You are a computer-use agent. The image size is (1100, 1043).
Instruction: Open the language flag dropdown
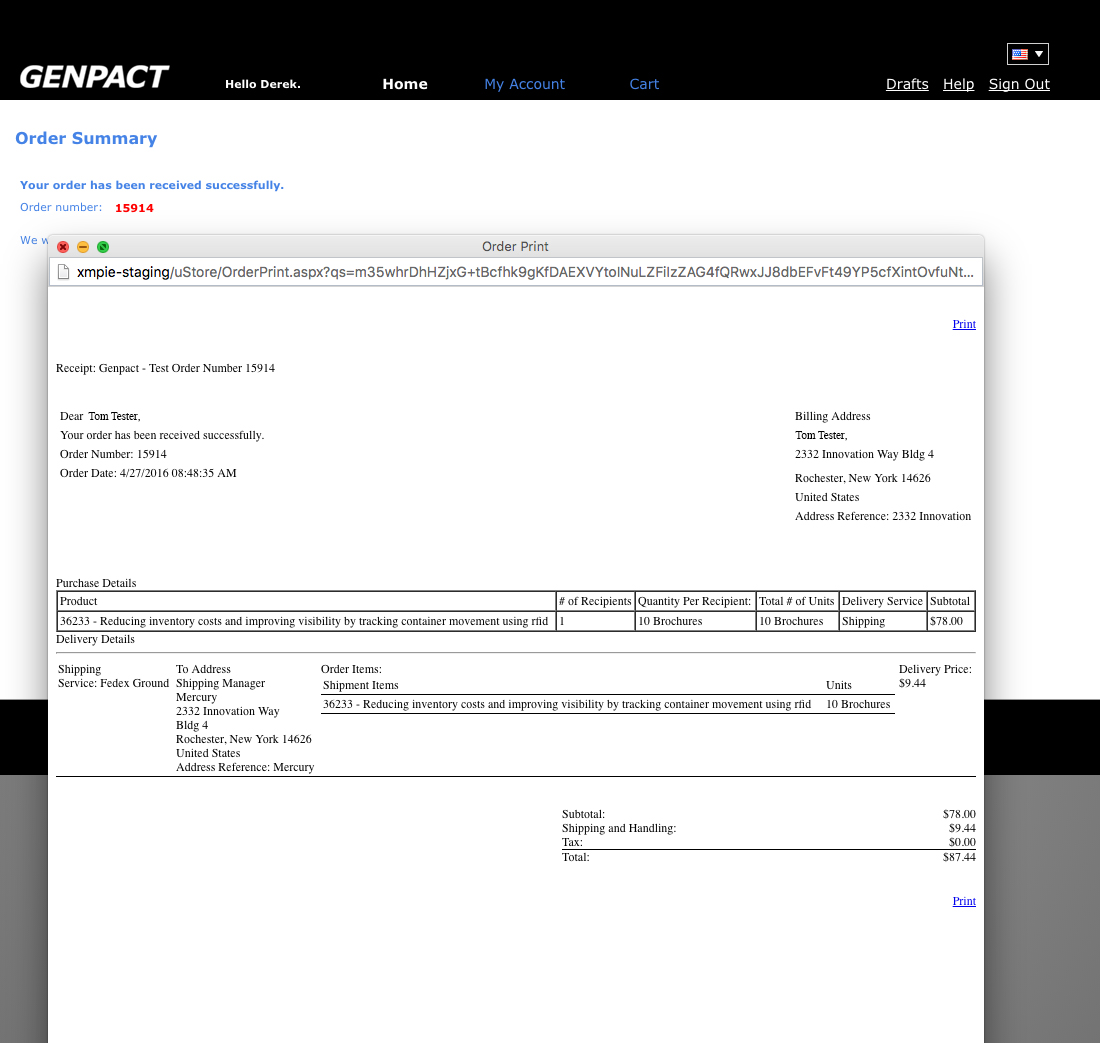click(x=1027, y=54)
